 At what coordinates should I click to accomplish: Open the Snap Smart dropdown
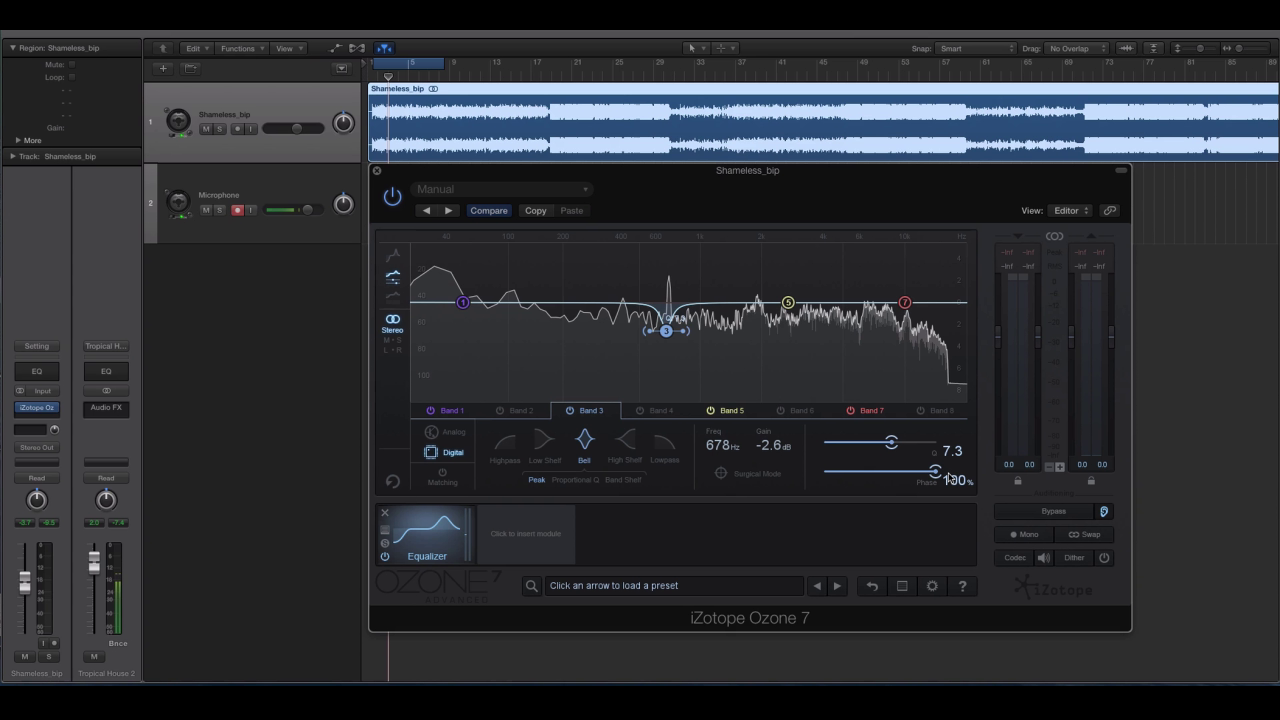976,48
